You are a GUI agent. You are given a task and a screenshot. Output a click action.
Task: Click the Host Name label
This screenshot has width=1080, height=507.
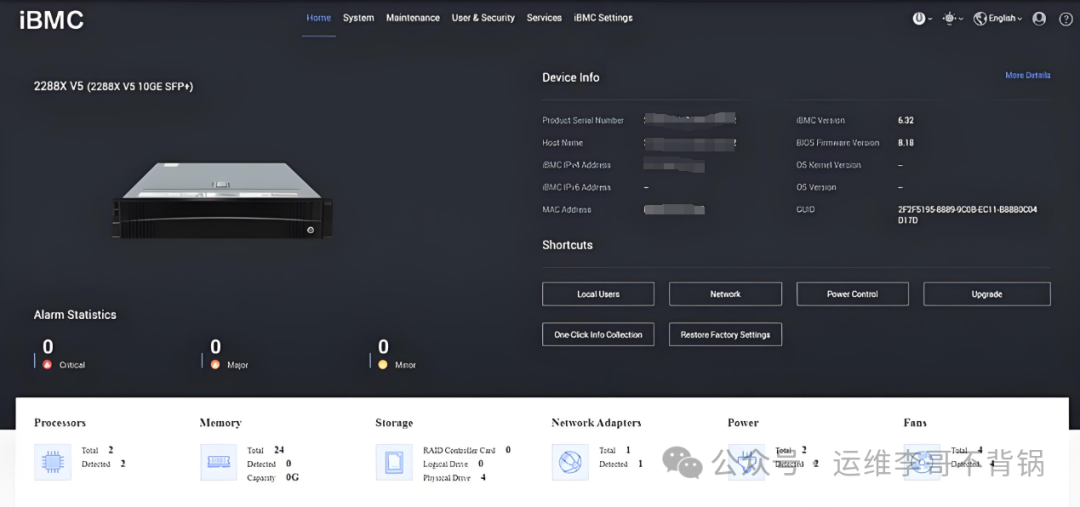tap(562, 143)
